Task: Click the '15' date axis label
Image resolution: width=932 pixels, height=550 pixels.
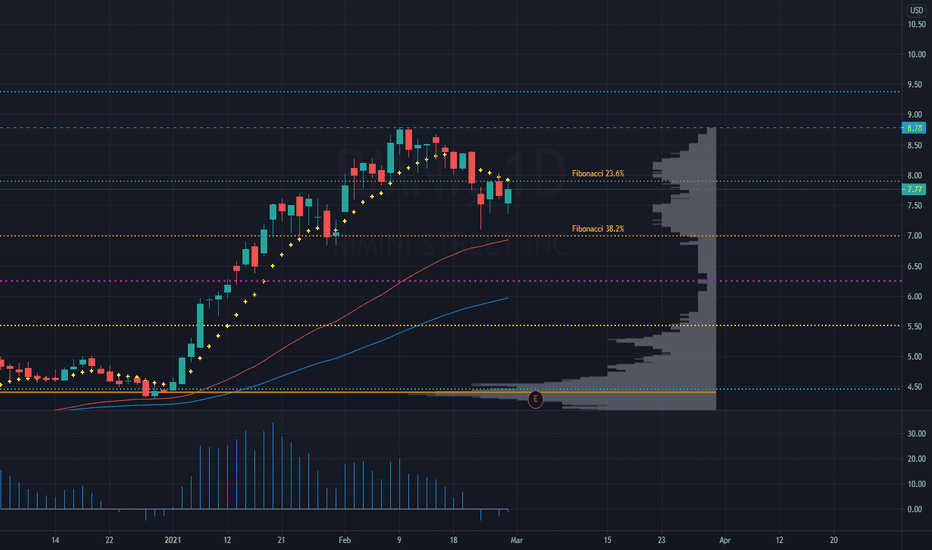Action: (607, 540)
